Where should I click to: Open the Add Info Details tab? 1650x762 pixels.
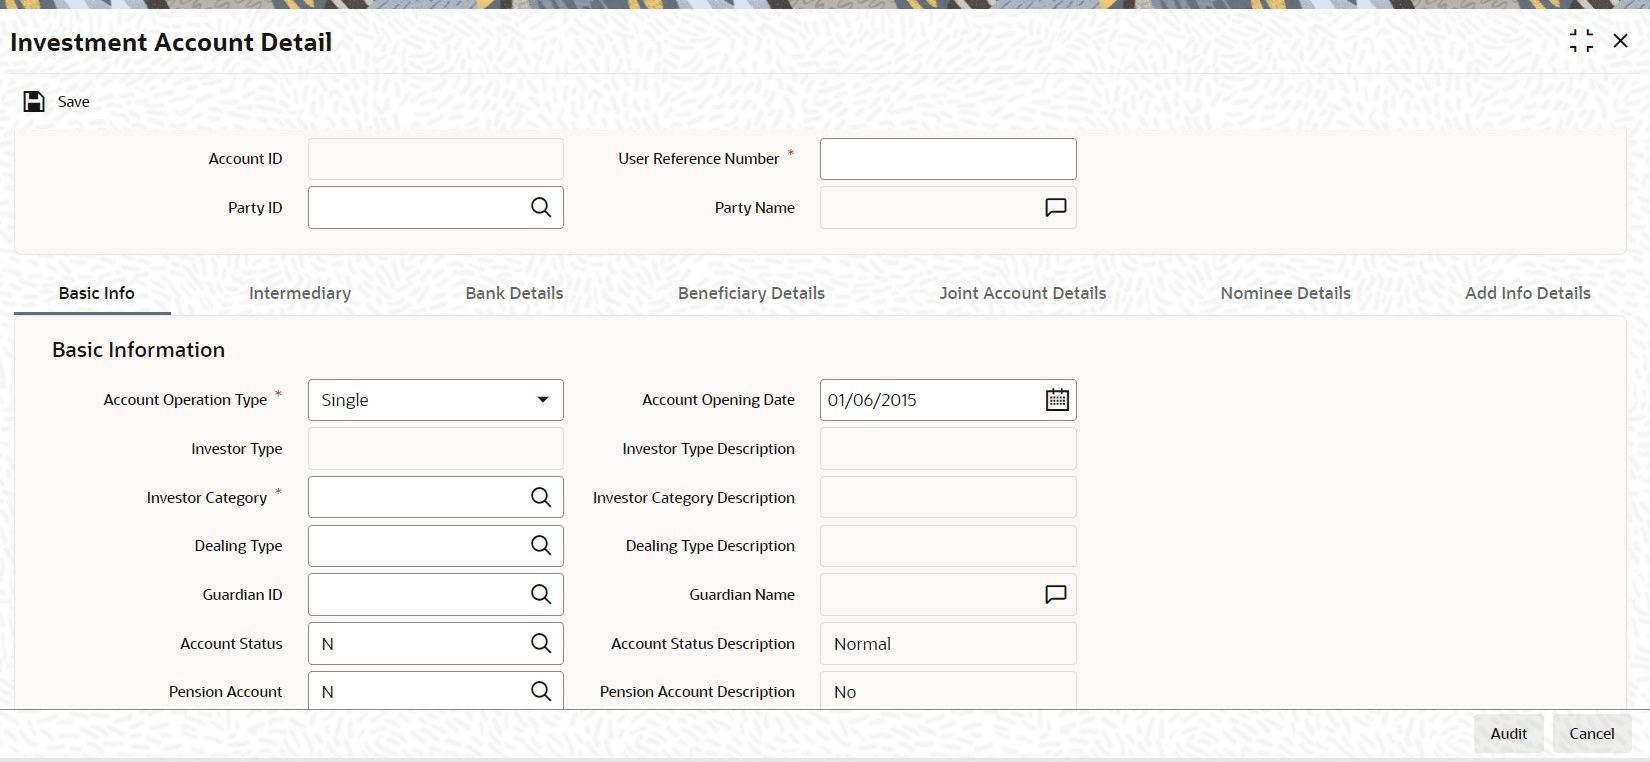point(1528,293)
